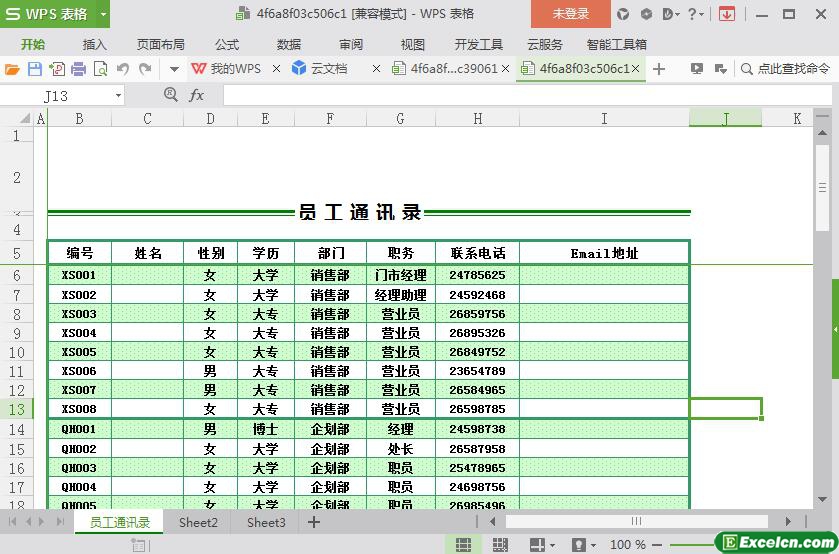Expand the WPS 表格 application menu arrow
The height and width of the screenshot is (554, 839).
coord(103,14)
